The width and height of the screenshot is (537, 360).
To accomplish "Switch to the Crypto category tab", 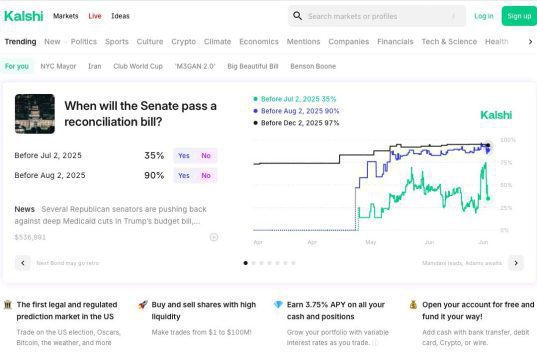I will click(x=184, y=41).
